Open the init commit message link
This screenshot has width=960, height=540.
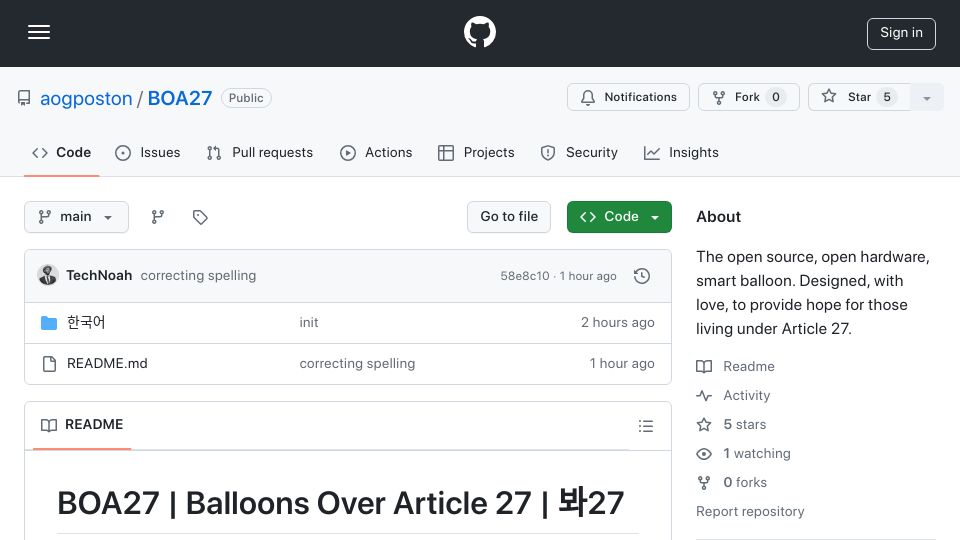[x=309, y=323]
